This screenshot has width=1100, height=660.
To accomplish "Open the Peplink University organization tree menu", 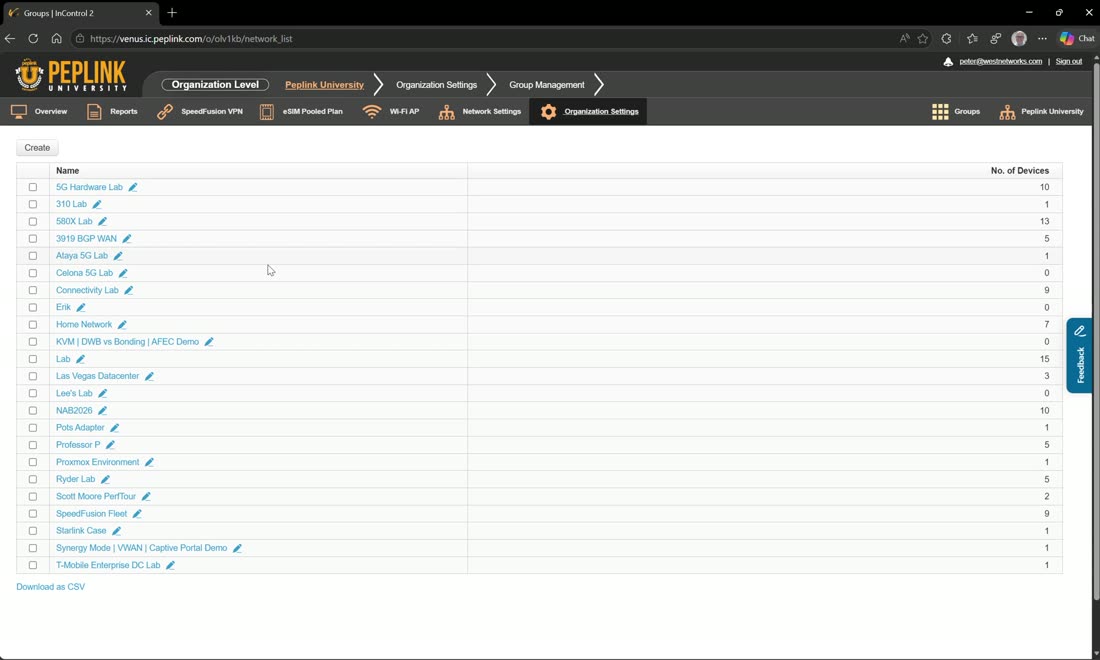I will pos(1041,112).
